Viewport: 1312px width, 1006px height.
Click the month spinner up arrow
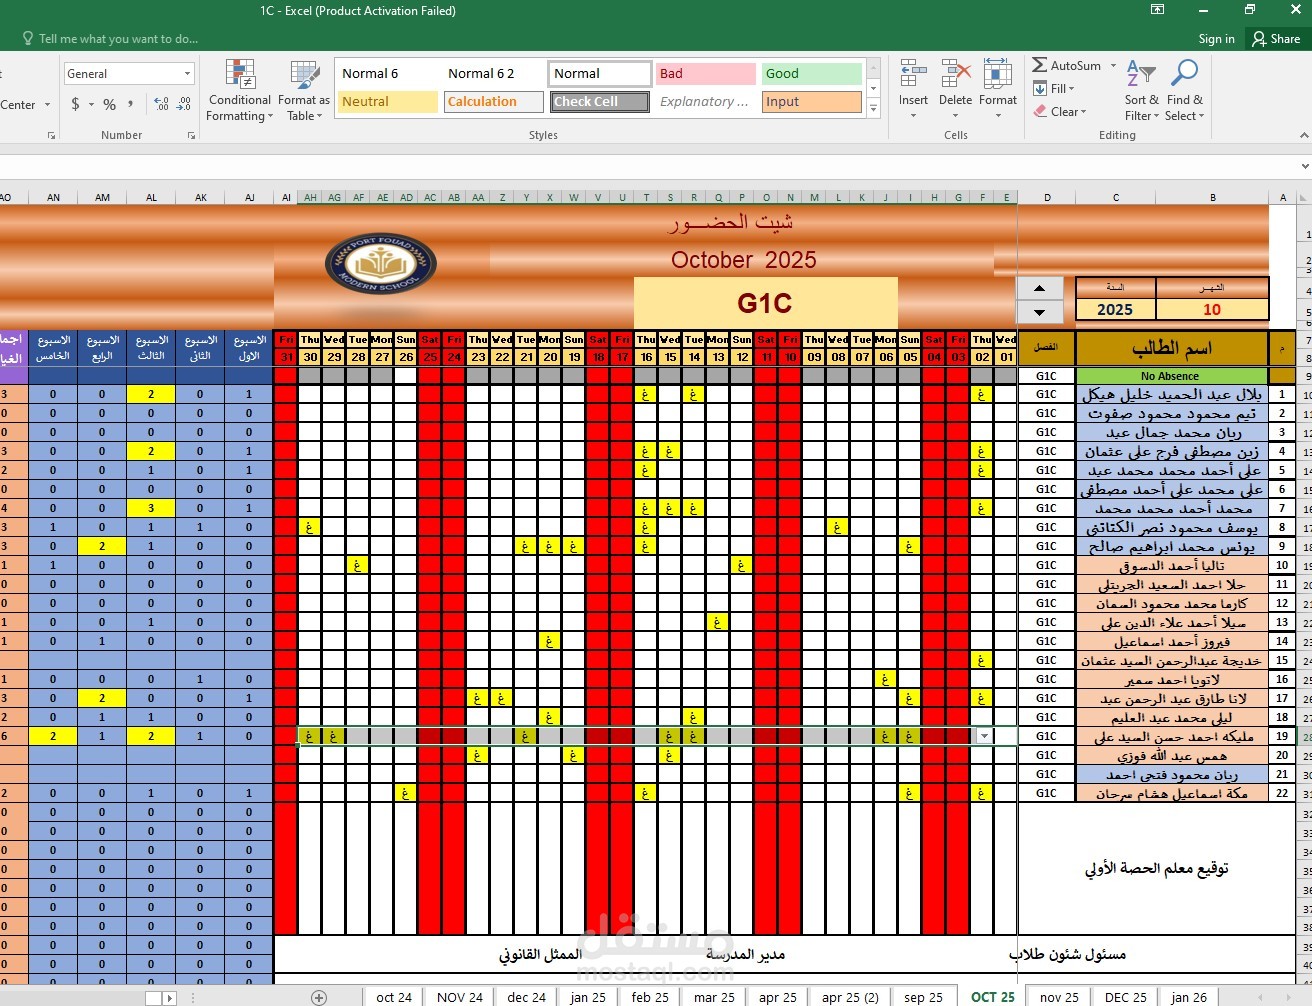(x=1040, y=288)
